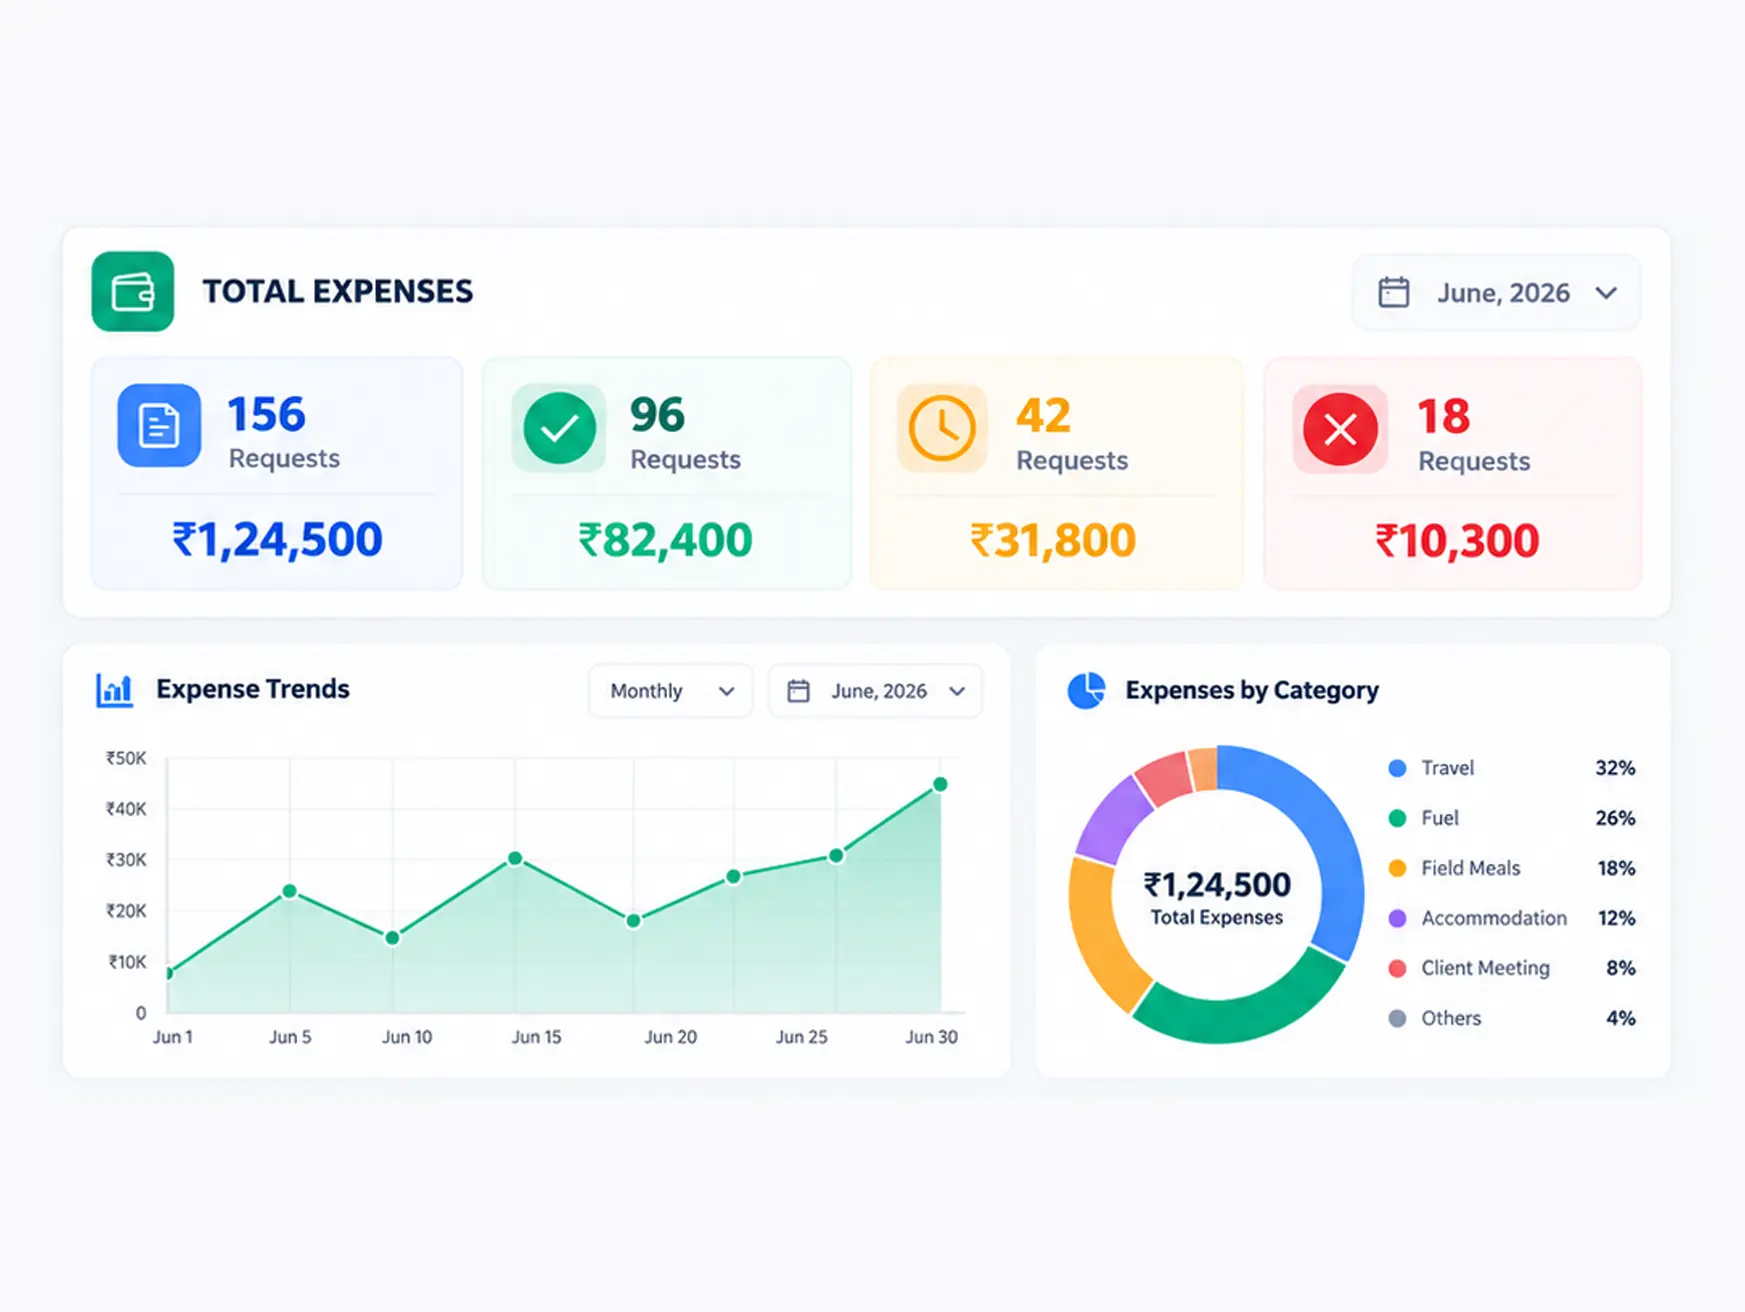This screenshot has height=1312, width=1745.
Task: Click the orange Field Meals legend dot
Action: [1398, 868]
